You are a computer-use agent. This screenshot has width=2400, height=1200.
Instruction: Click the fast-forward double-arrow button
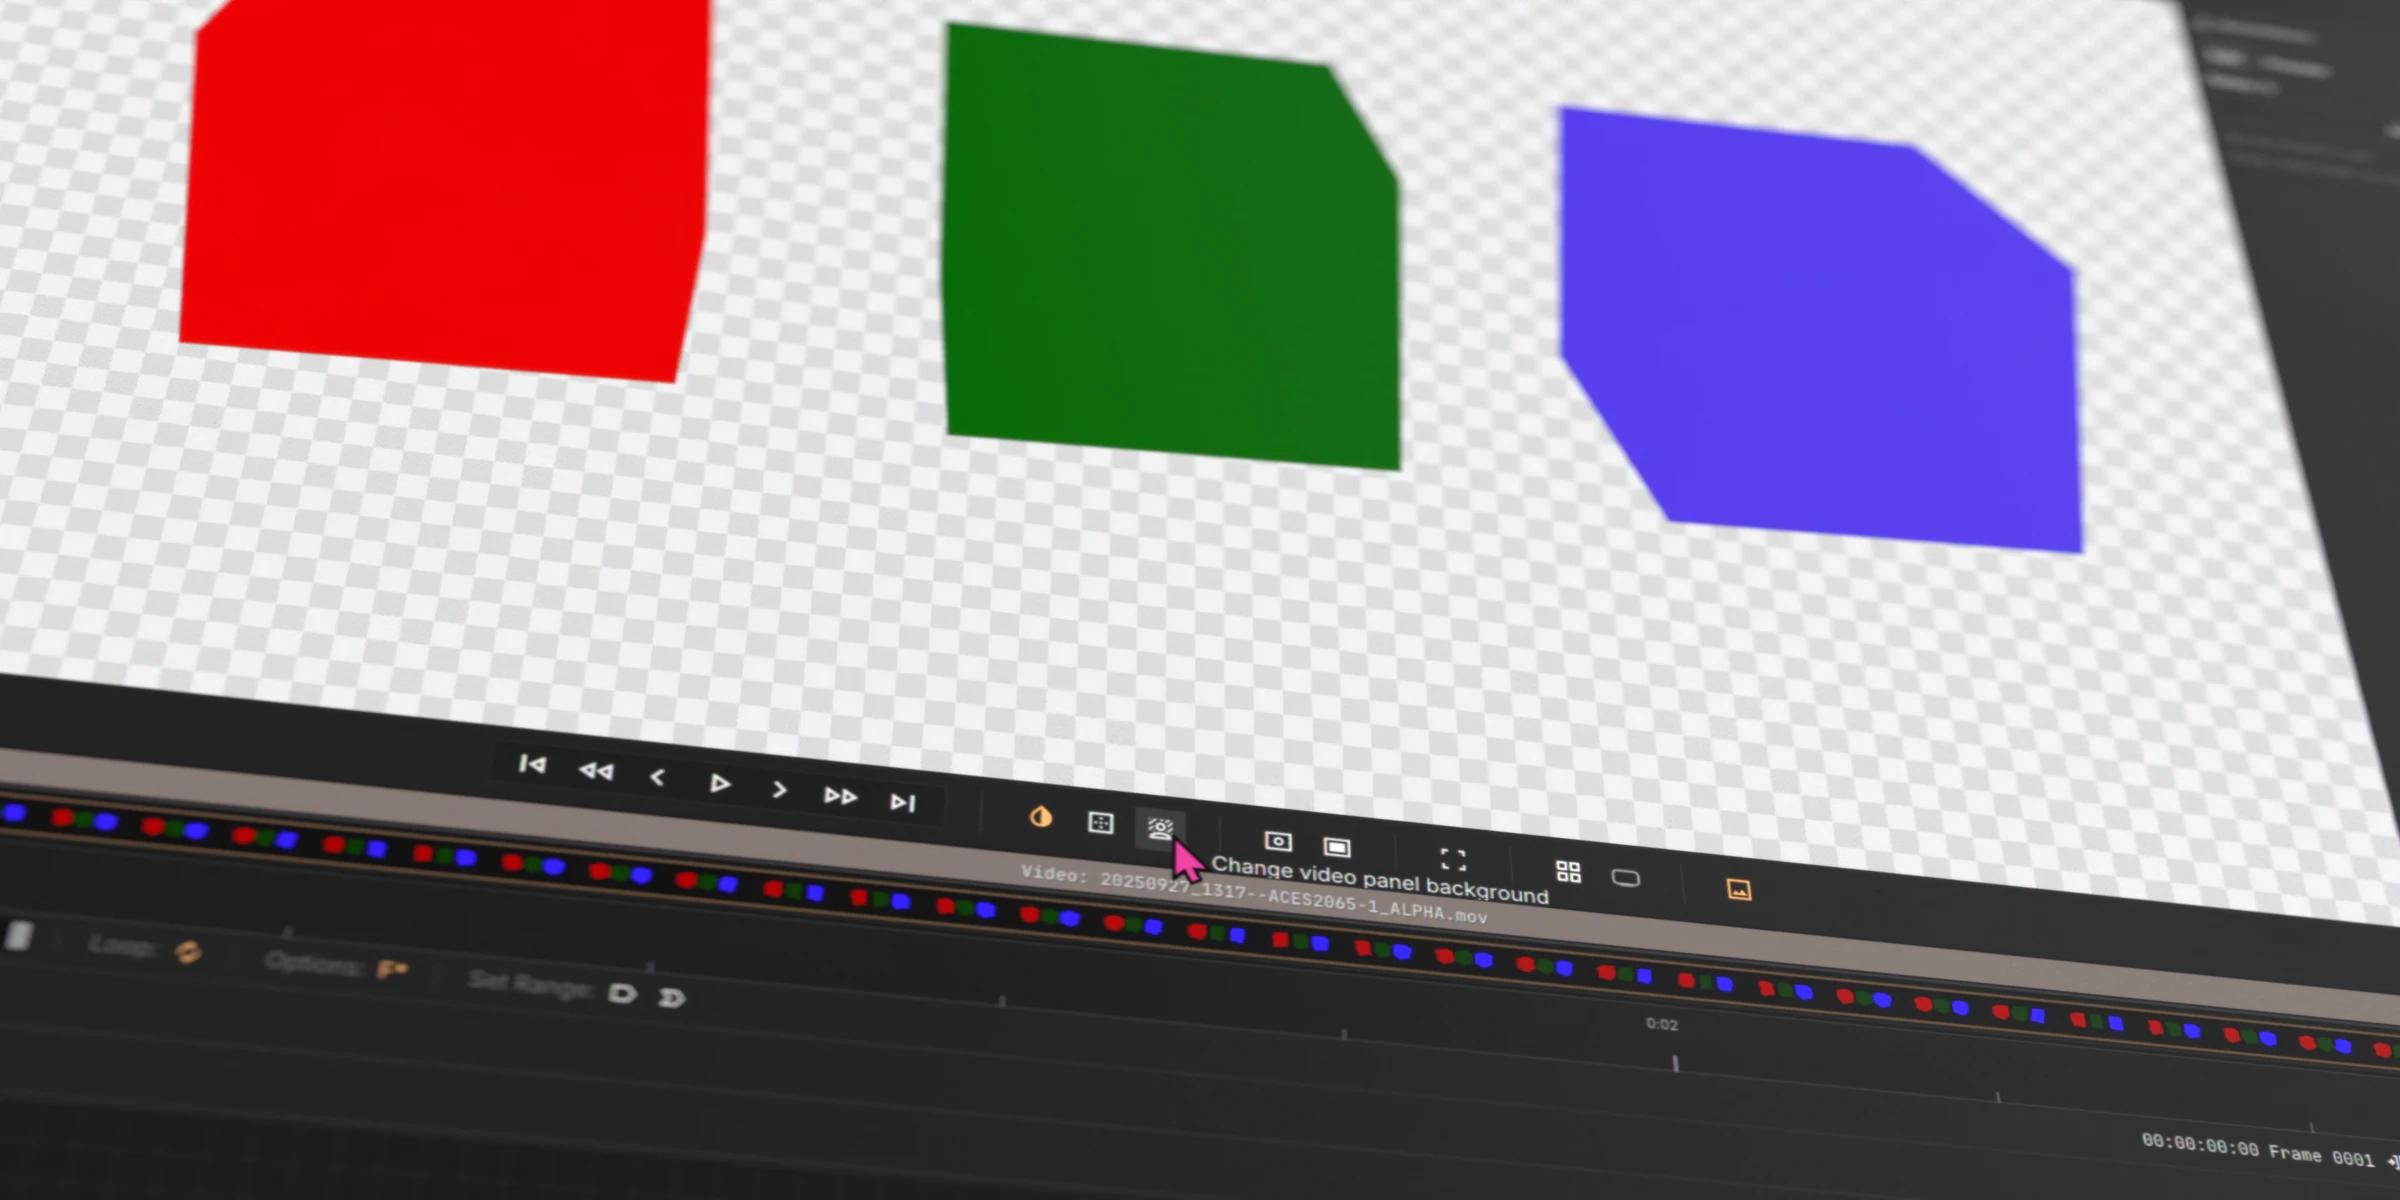click(840, 796)
